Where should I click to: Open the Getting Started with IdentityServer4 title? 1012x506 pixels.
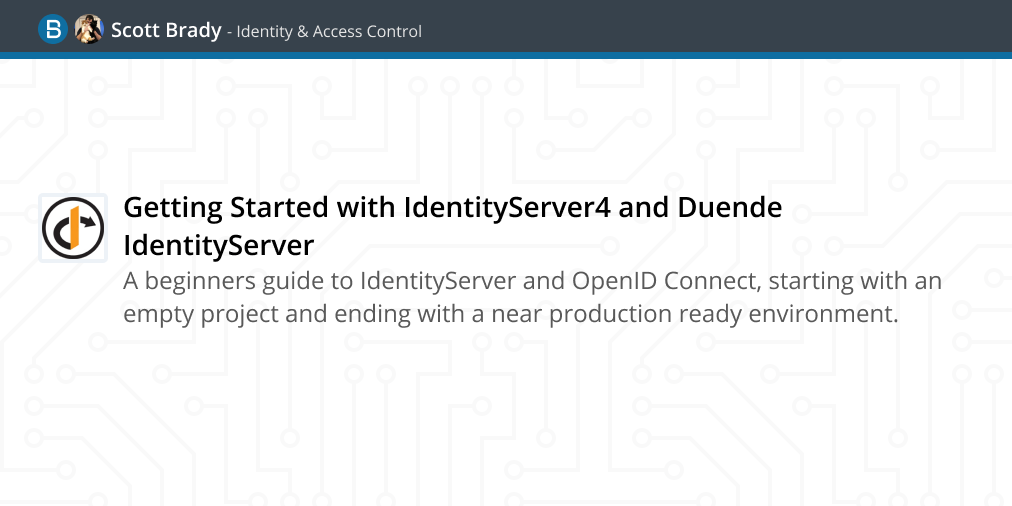coord(452,226)
